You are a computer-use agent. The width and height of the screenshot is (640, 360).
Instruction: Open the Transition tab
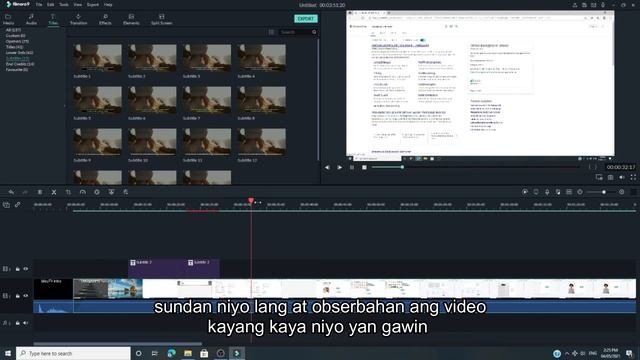click(x=78, y=19)
